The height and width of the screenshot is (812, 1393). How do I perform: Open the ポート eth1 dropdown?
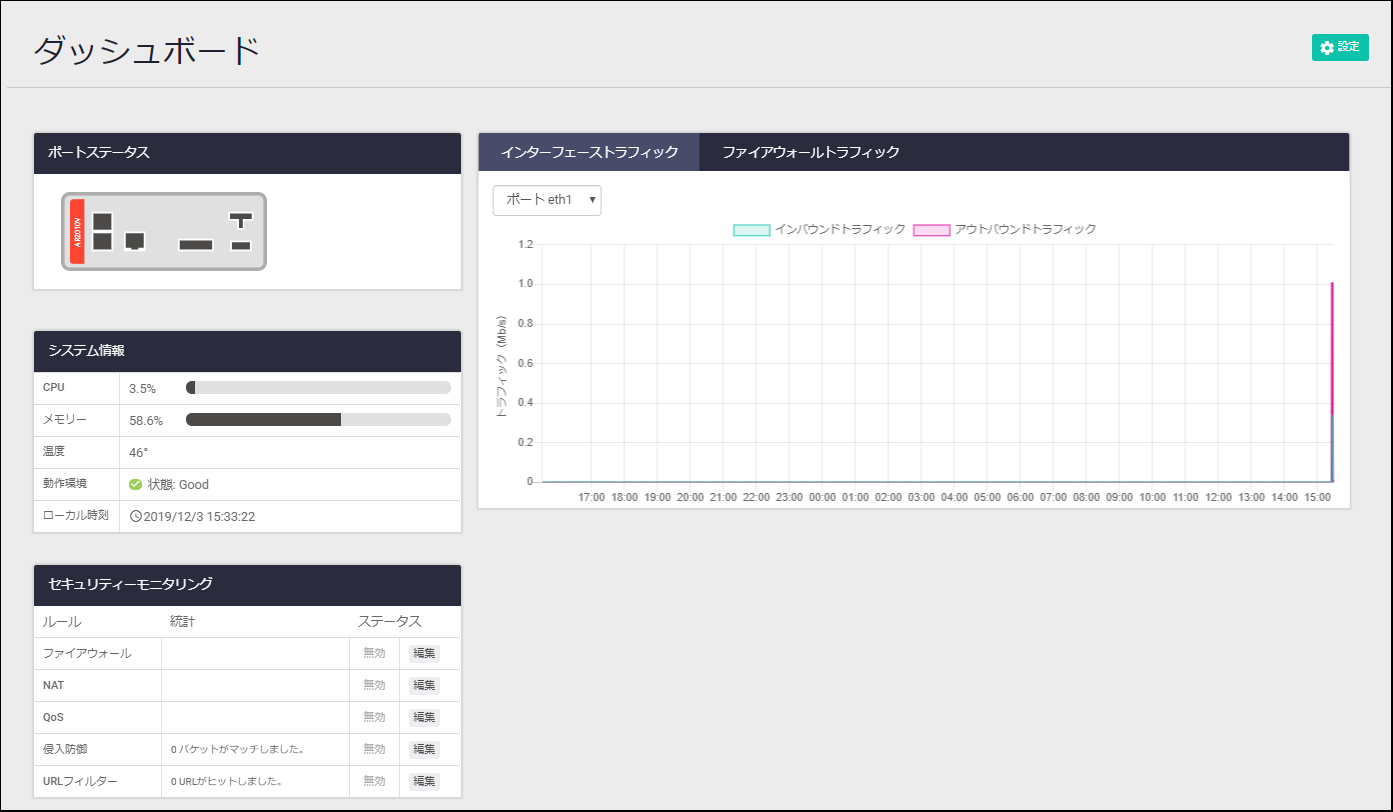[x=547, y=200]
